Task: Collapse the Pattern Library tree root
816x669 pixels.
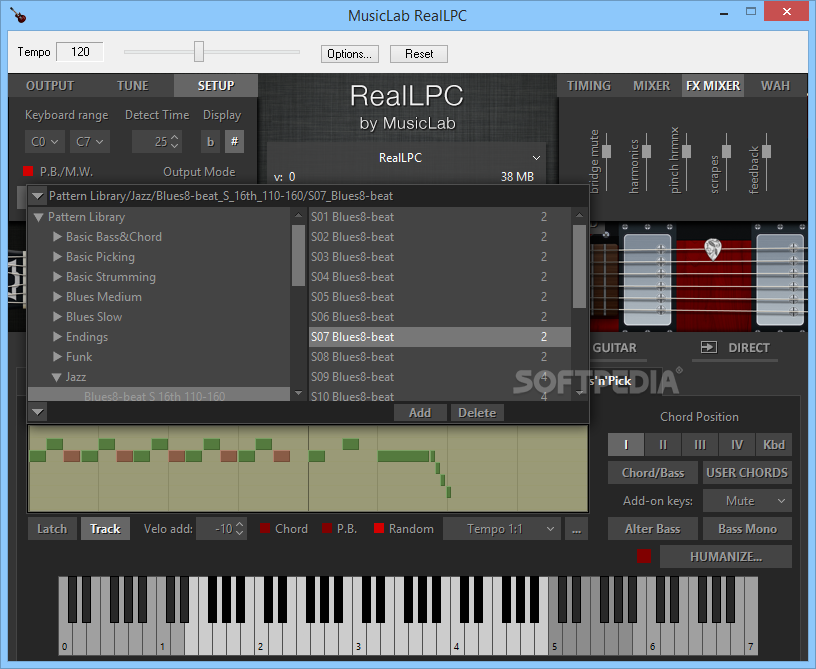Action: 38,217
